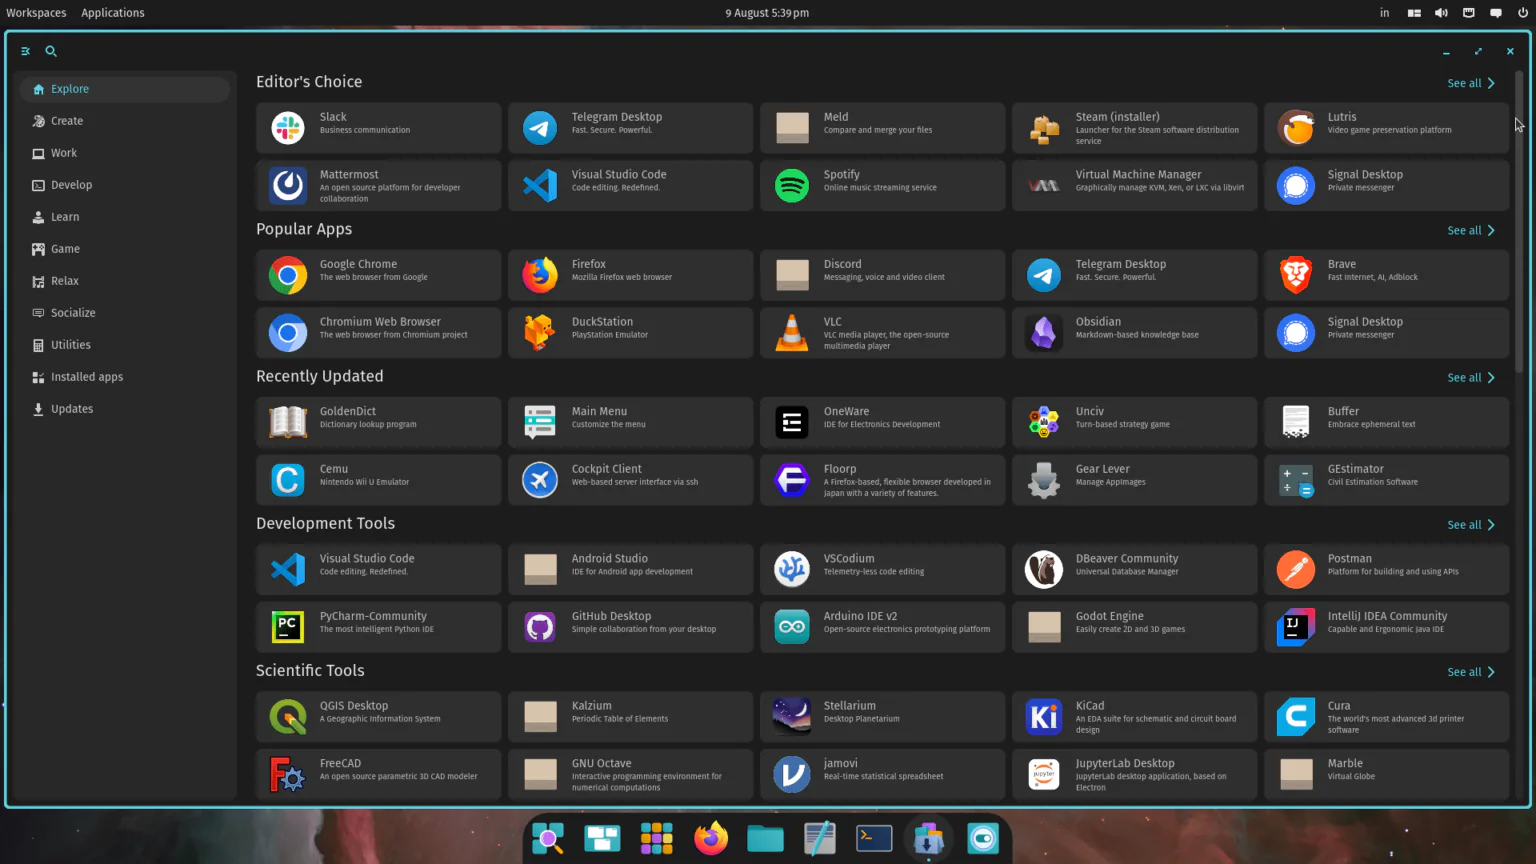Open the Unciv game icon
The height and width of the screenshot is (864, 1536).
(1044, 422)
